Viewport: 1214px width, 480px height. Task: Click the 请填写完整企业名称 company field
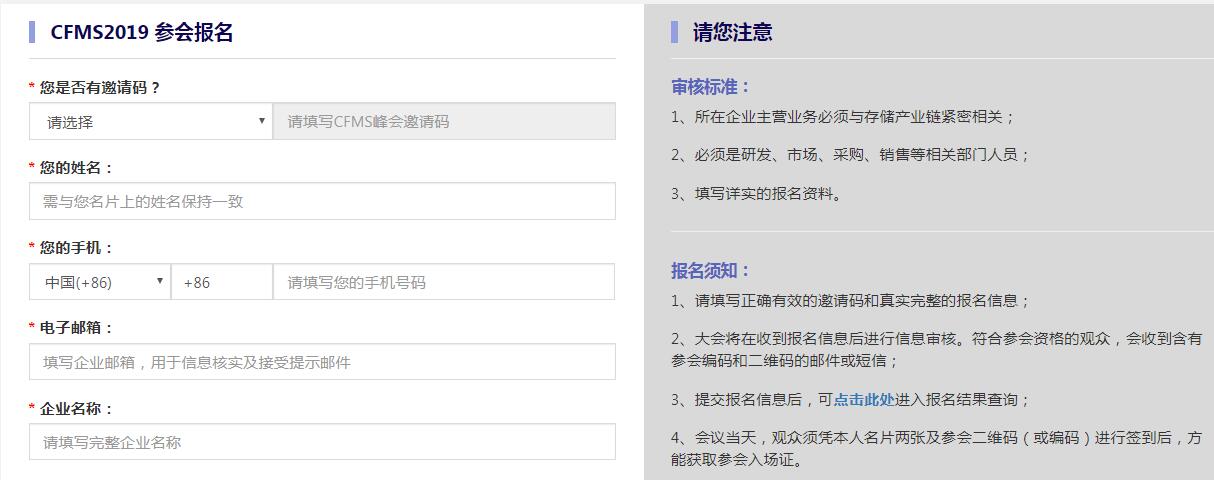pyautogui.click(x=322, y=442)
